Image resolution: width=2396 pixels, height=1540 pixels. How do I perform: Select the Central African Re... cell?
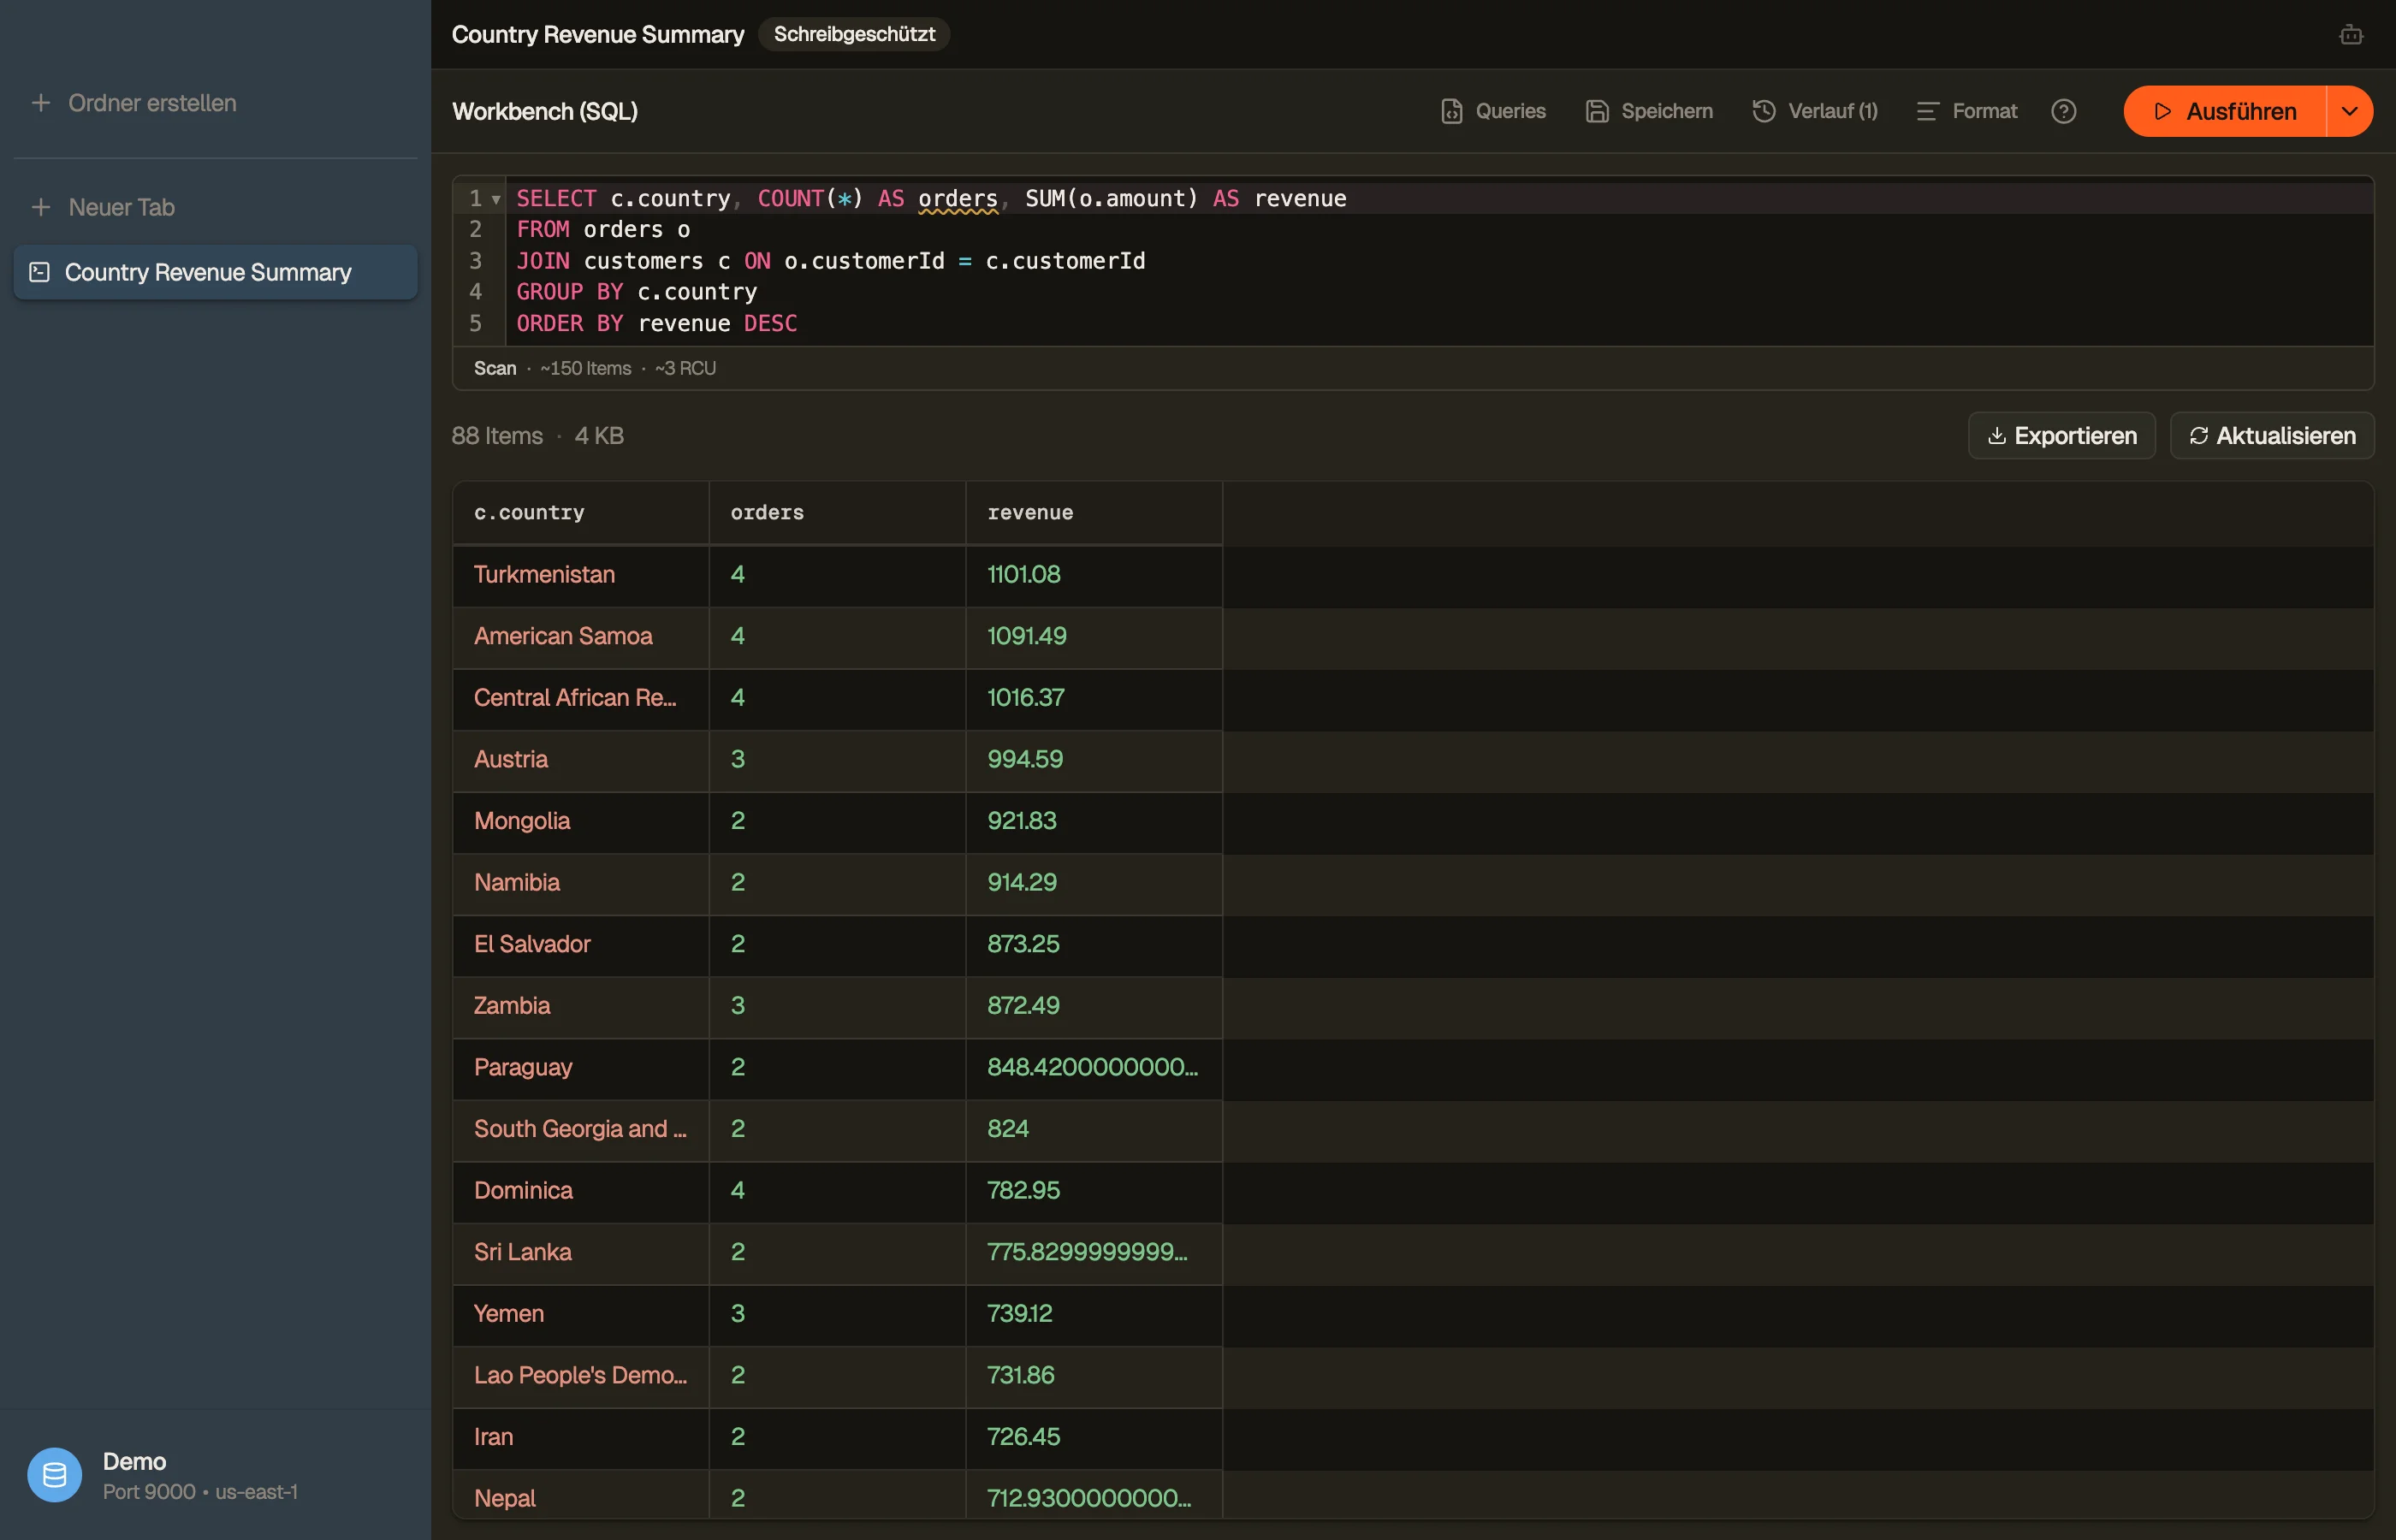[x=581, y=698]
